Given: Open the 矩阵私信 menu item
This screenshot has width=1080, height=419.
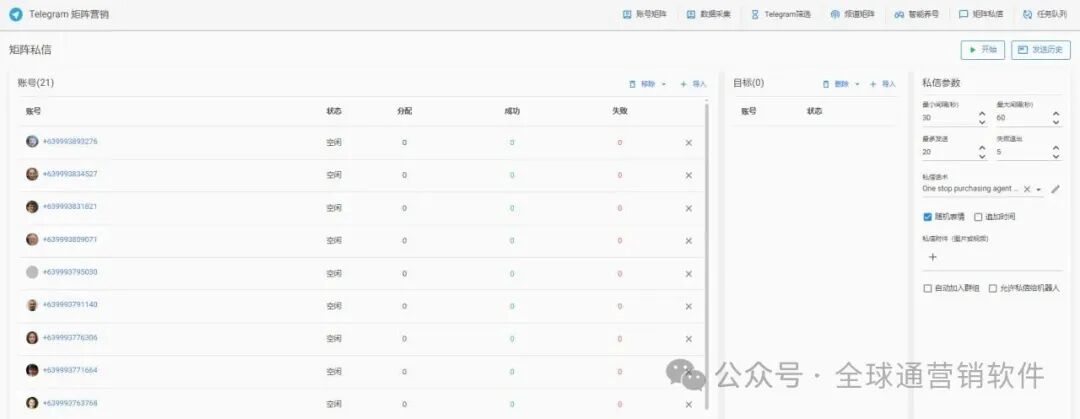Looking at the screenshot, I should 981,14.
